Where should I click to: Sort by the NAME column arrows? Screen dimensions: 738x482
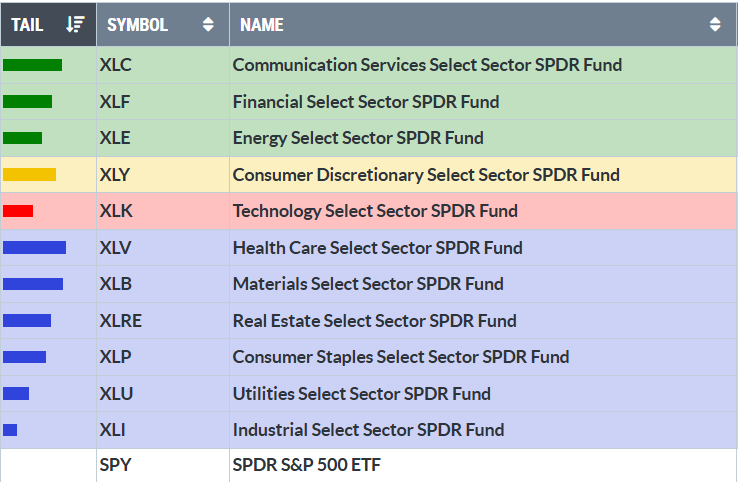(715, 25)
